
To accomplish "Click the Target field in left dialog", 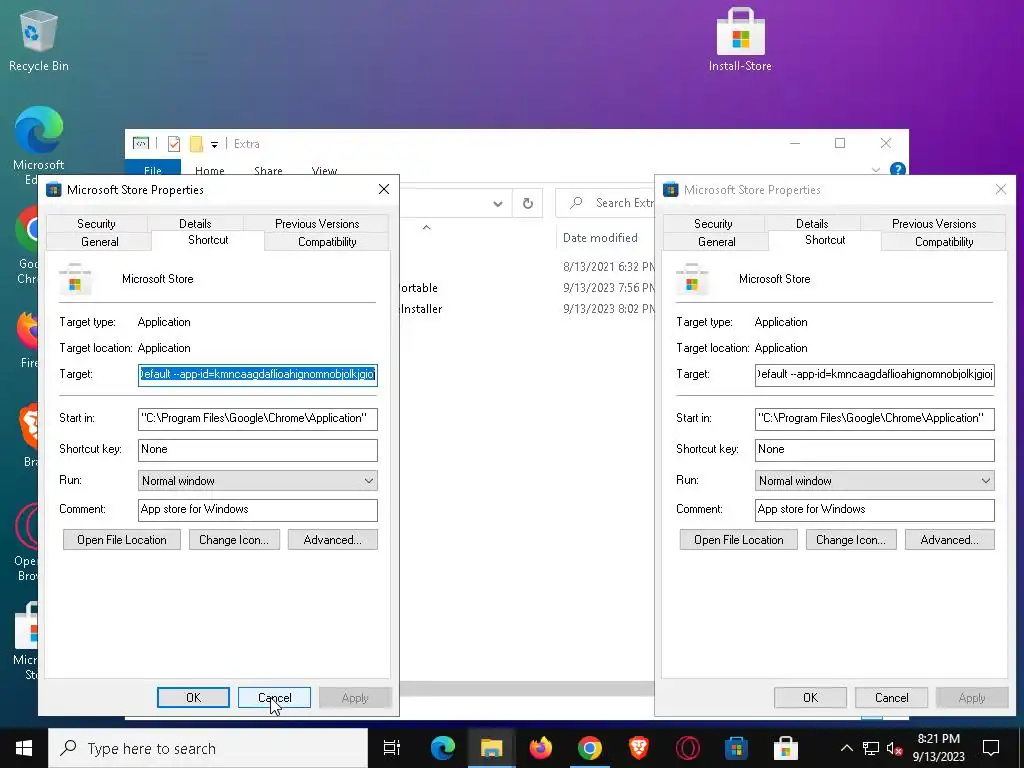I will coord(258,375).
